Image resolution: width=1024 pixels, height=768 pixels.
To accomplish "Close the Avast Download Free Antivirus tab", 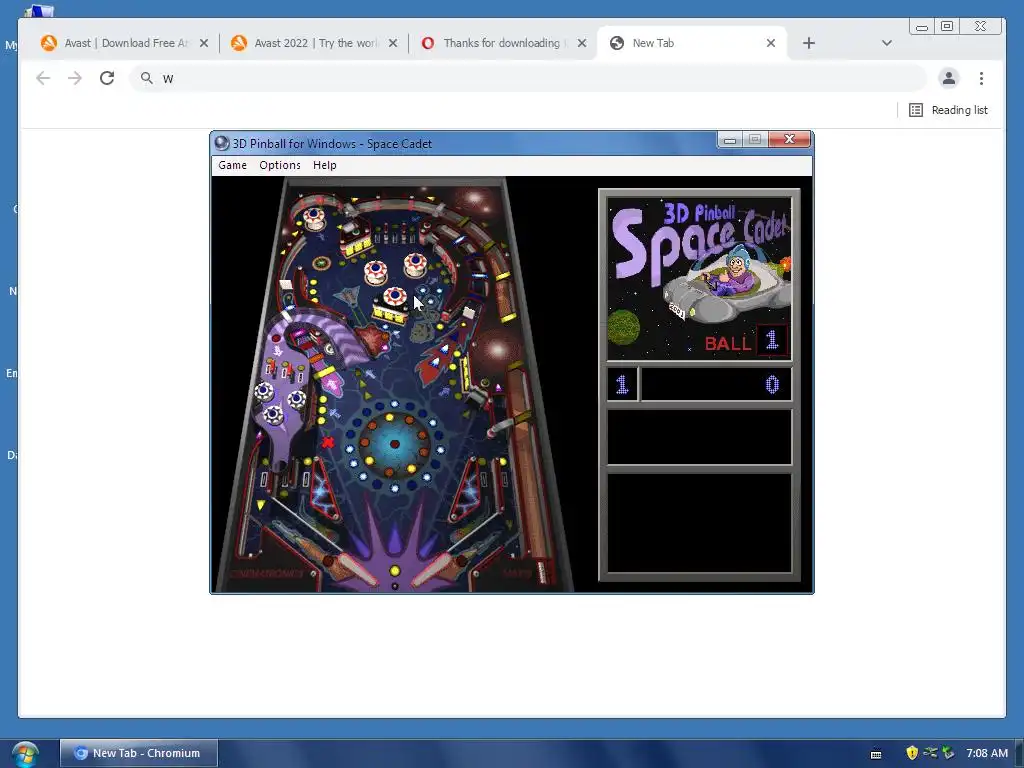I will [204, 43].
